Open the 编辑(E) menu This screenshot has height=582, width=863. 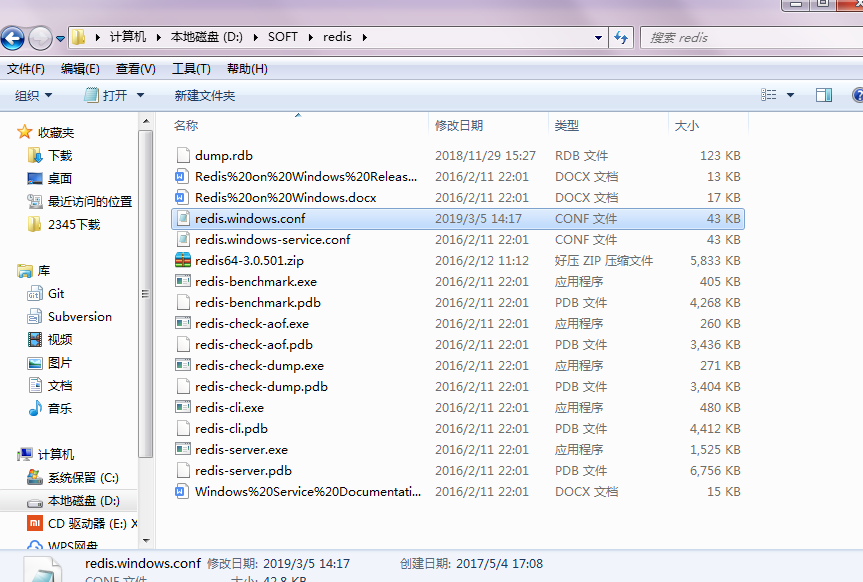click(x=80, y=69)
